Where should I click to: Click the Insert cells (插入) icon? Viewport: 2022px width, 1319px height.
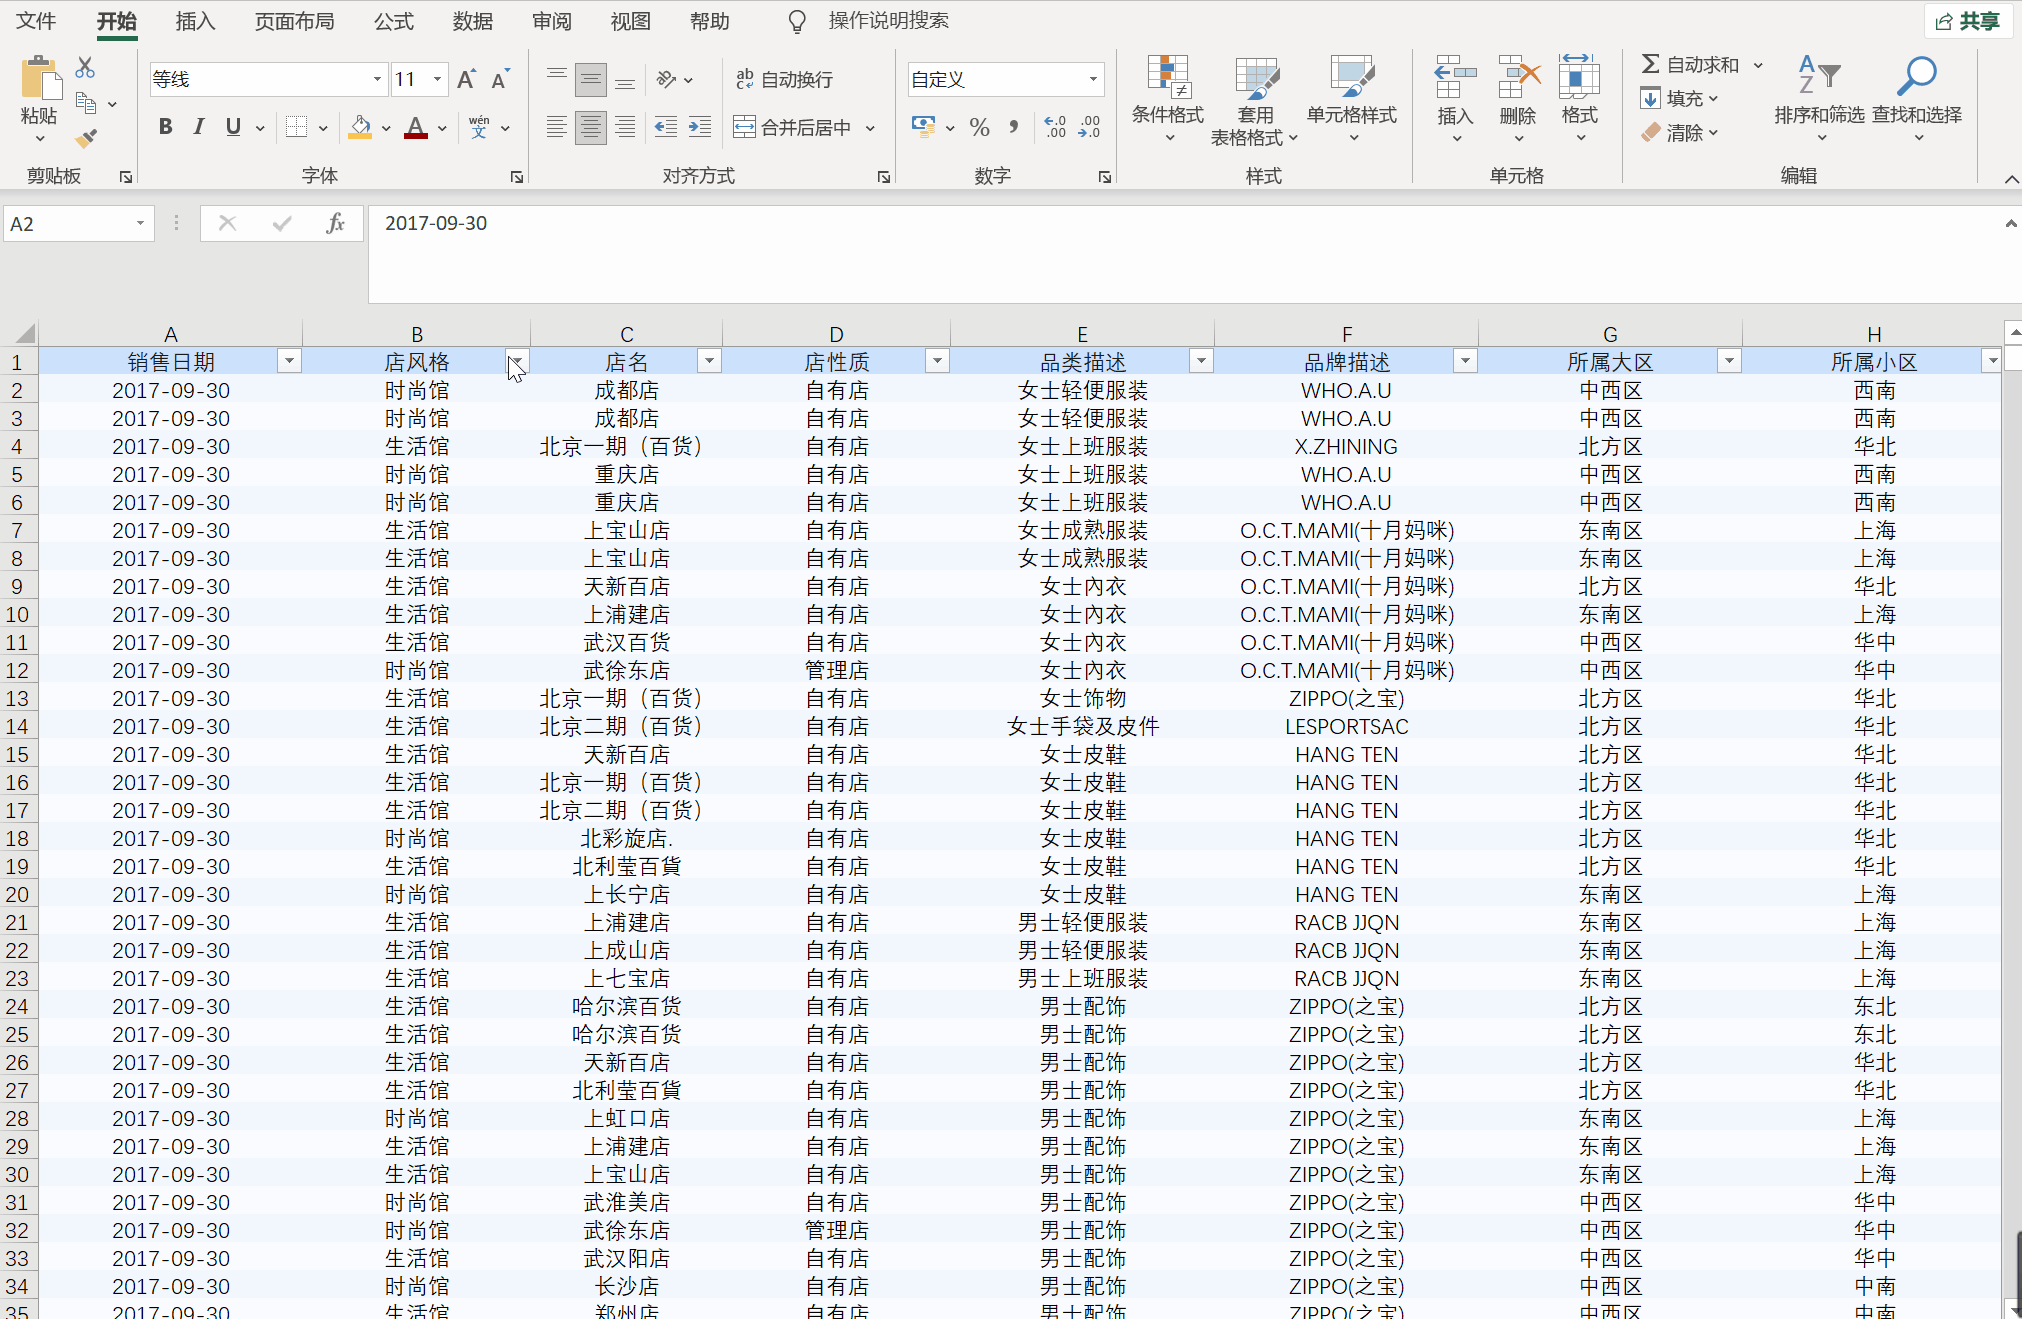(x=1455, y=77)
